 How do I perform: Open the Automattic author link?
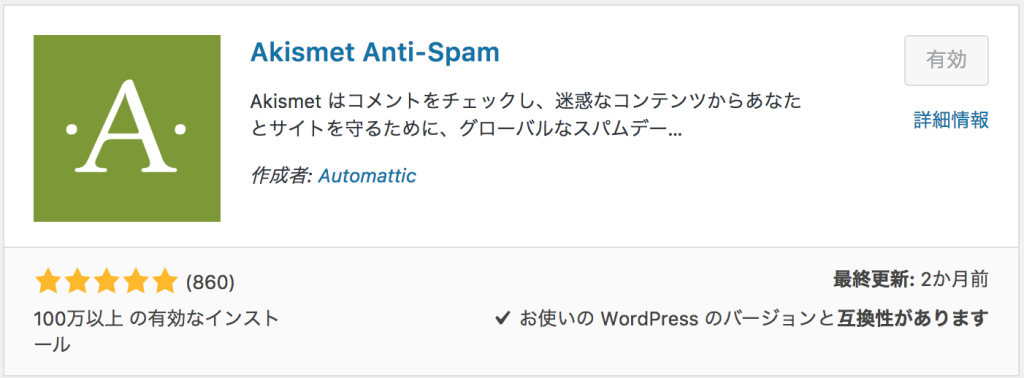click(x=367, y=176)
